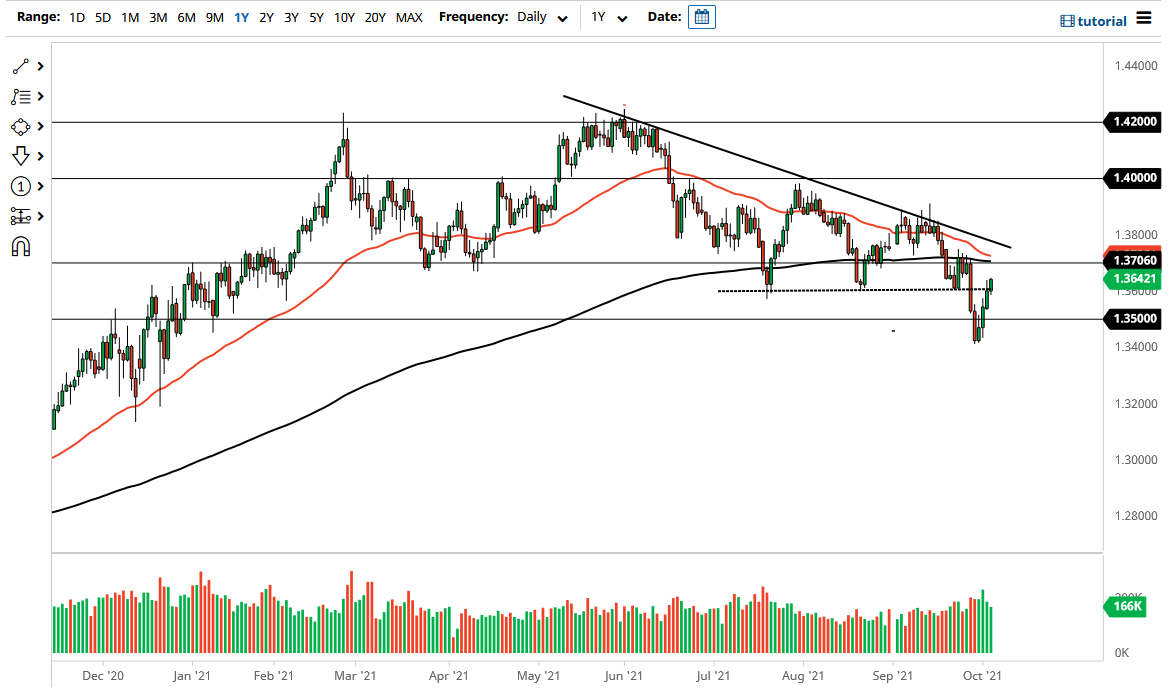Select the MAX range option

click(x=408, y=17)
